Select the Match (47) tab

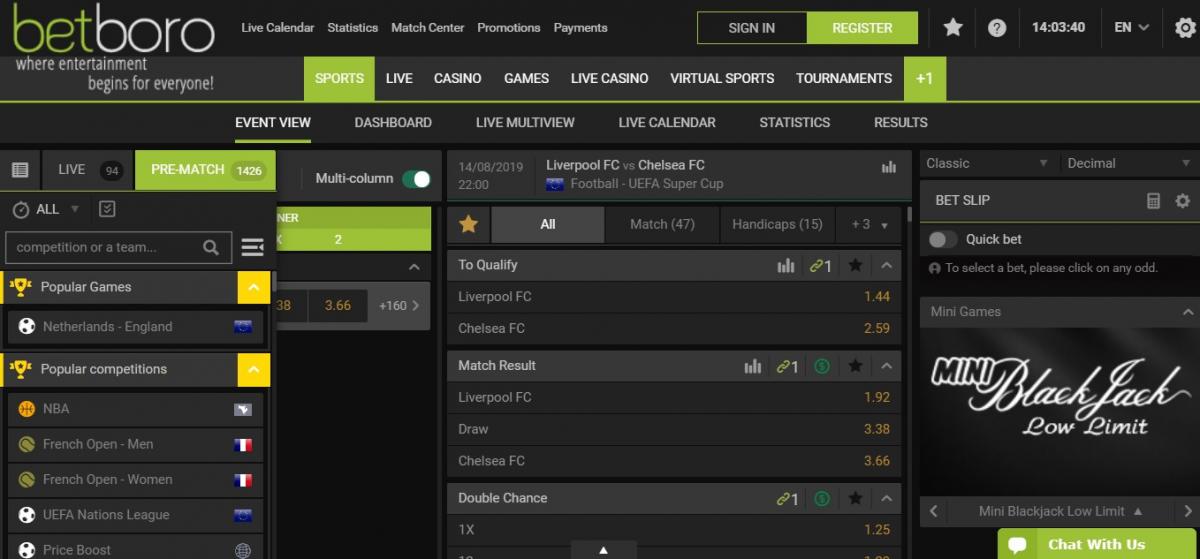662,224
